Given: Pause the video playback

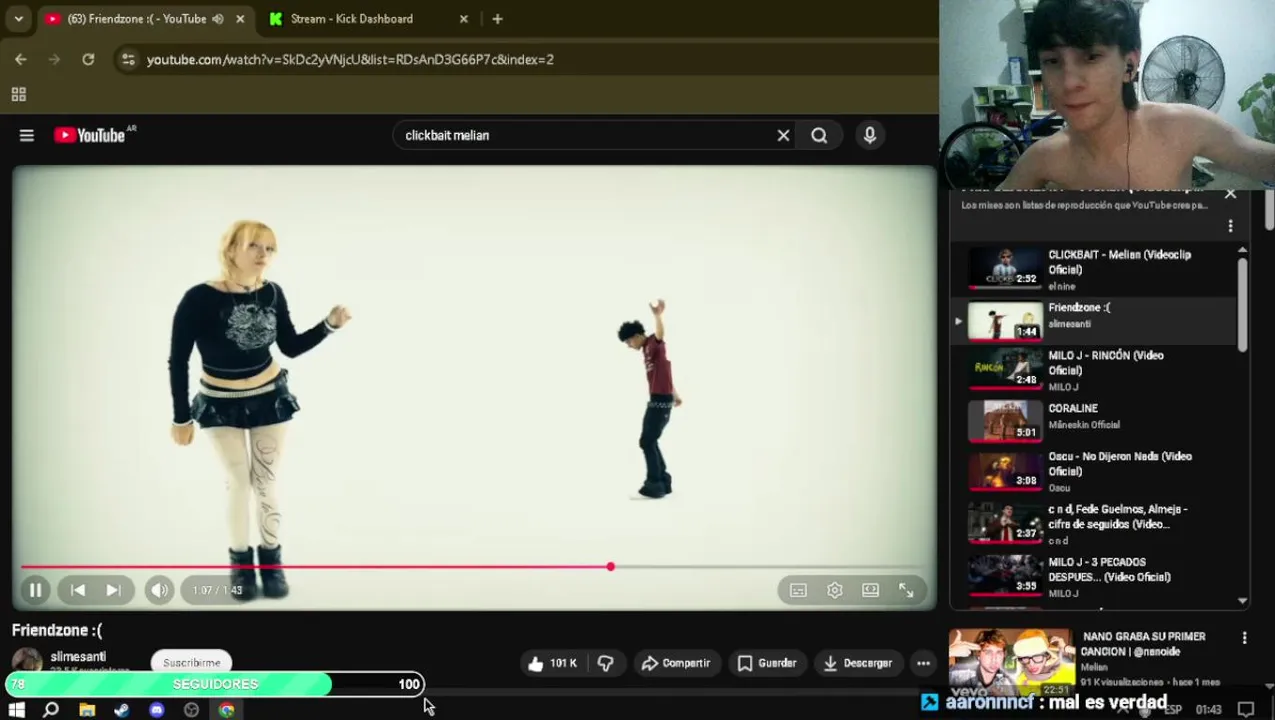Looking at the screenshot, I should tap(35, 590).
